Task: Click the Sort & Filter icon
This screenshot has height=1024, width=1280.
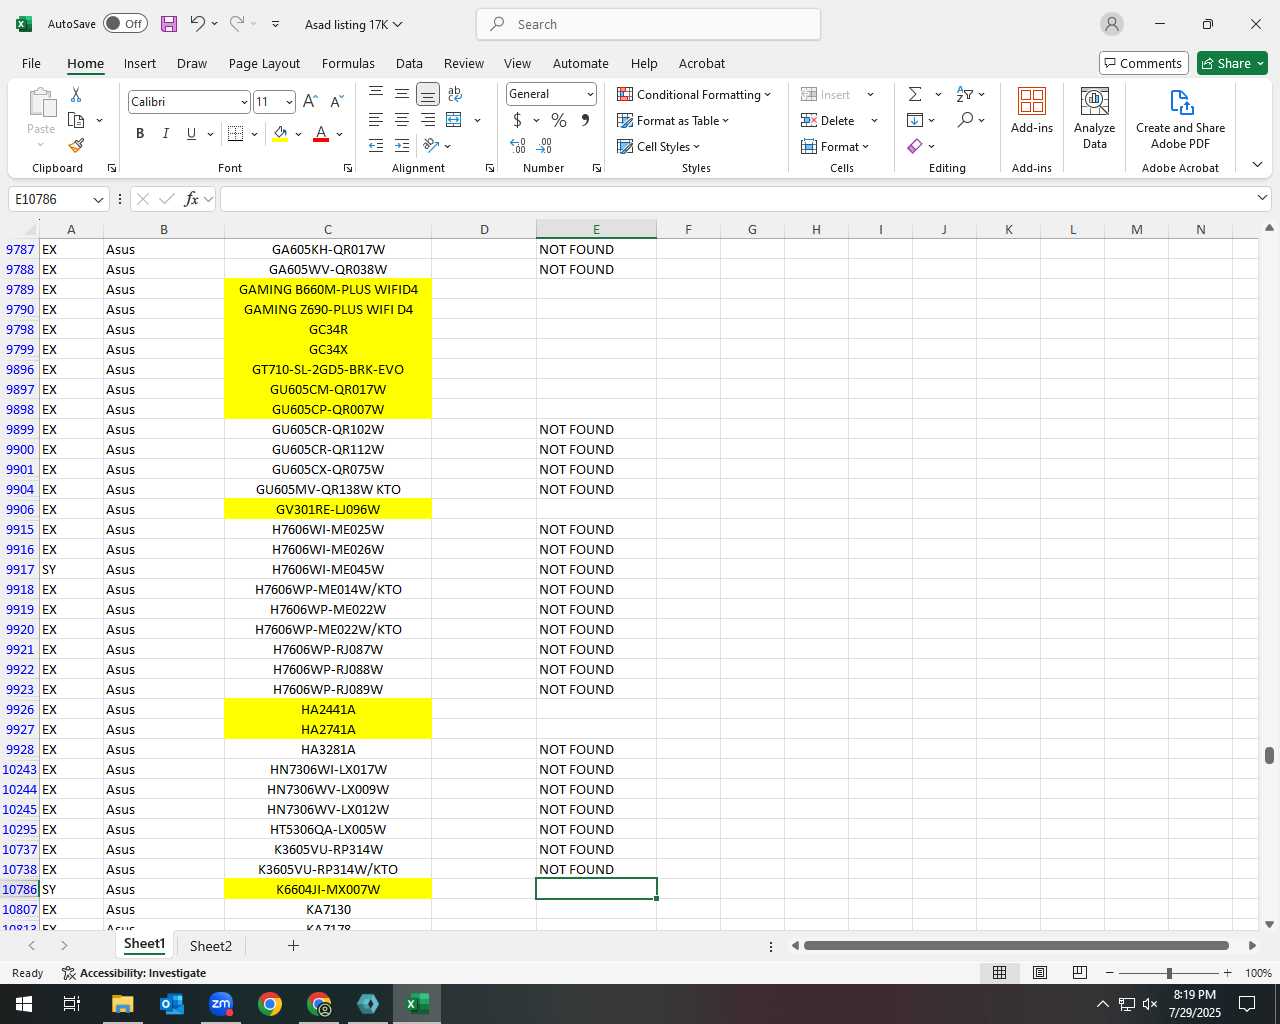Action: [x=965, y=94]
